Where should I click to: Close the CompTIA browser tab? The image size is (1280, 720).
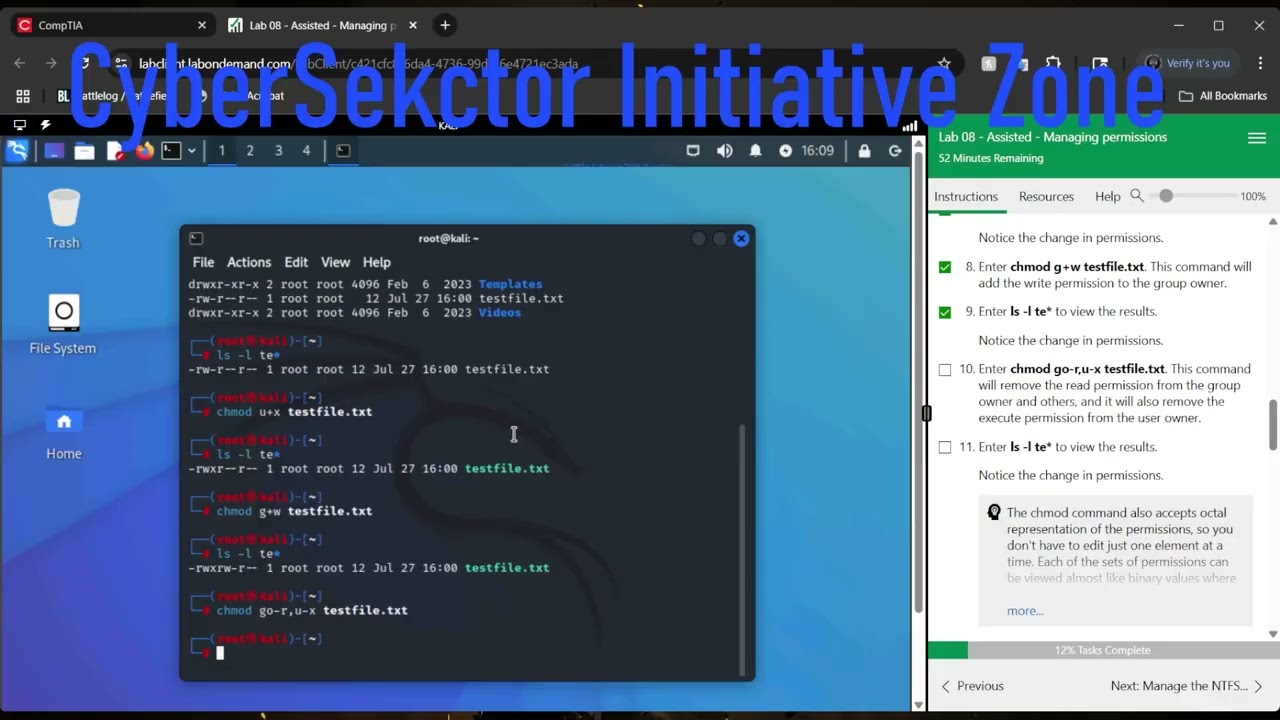[x=201, y=25]
